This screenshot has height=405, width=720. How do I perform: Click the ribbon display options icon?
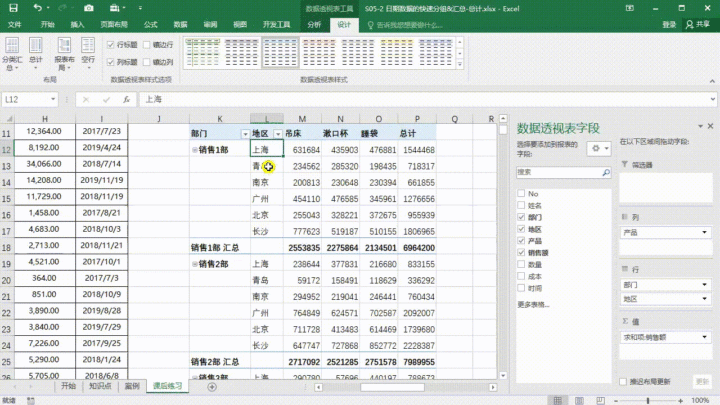[x=630, y=8]
